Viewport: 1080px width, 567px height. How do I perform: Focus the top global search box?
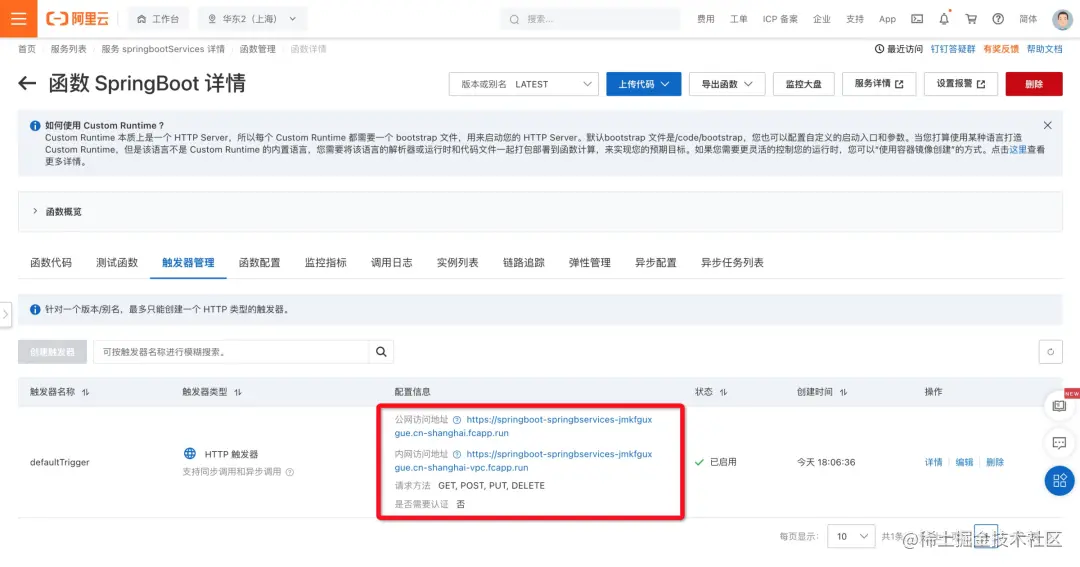590,19
